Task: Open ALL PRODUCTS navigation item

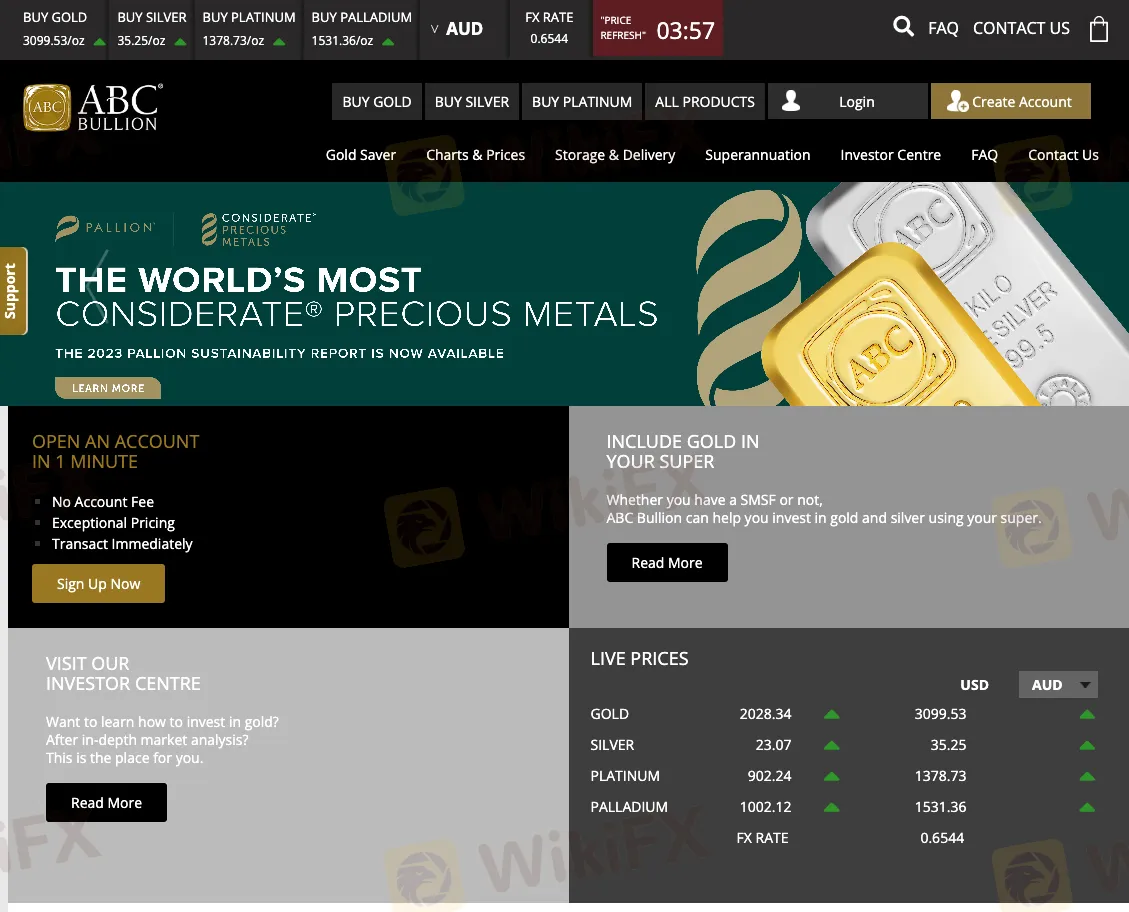Action: click(704, 101)
